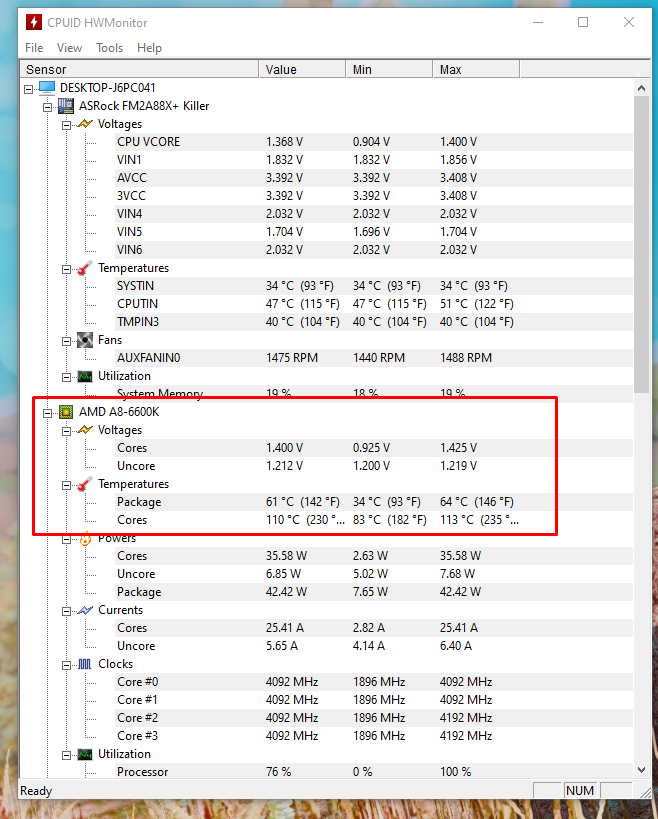Select the CPUTIN temperature row
Screen dimensions: 658x819
point(374,304)
